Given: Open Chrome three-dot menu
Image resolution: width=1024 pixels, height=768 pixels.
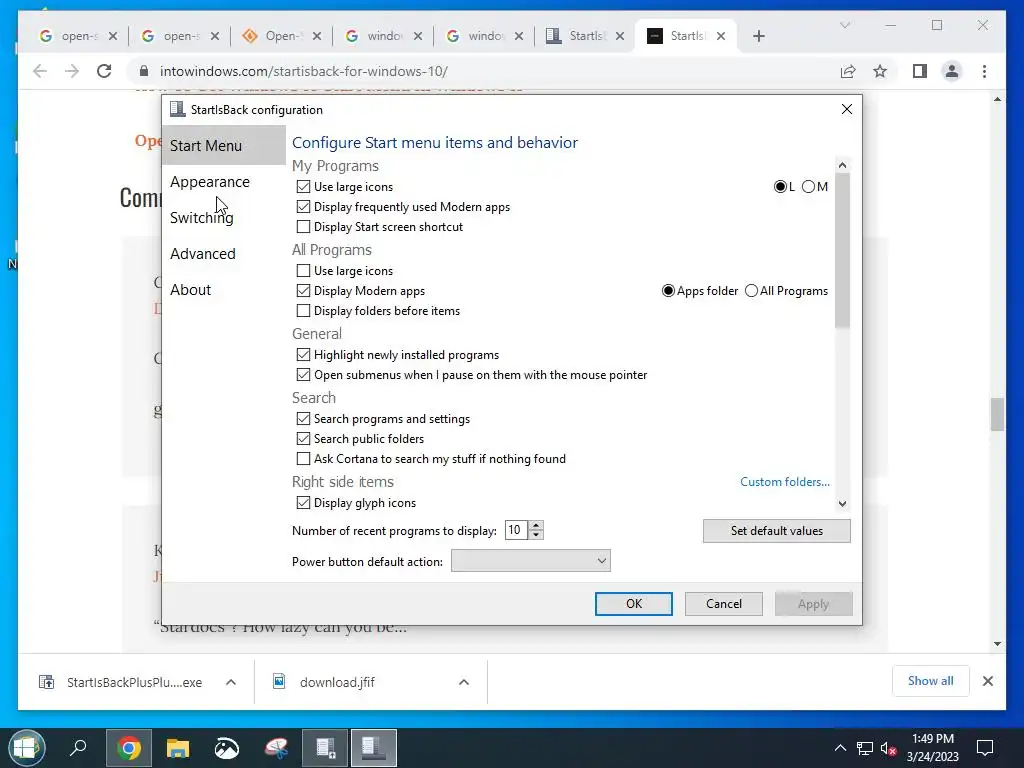Looking at the screenshot, I should click(x=984, y=71).
